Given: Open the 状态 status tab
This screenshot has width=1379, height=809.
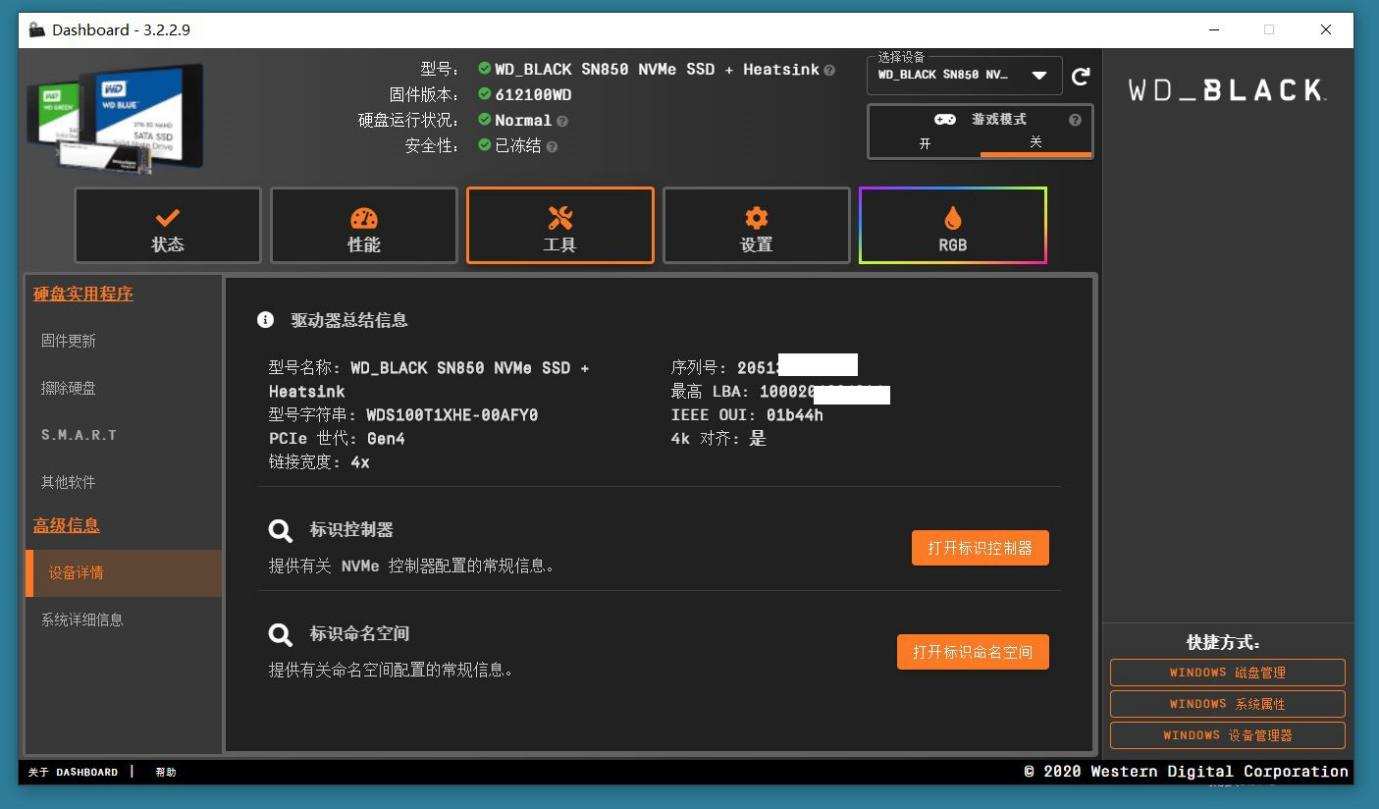Looking at the screenshot, I should pyautogui.click(x=168, y=225).
